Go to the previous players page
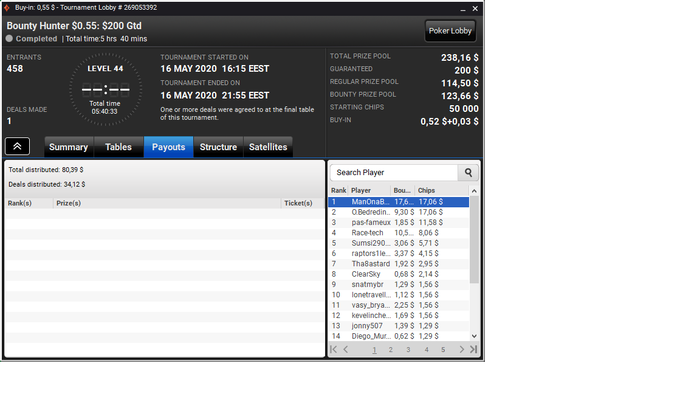700x394 pixels. [346, 349]
